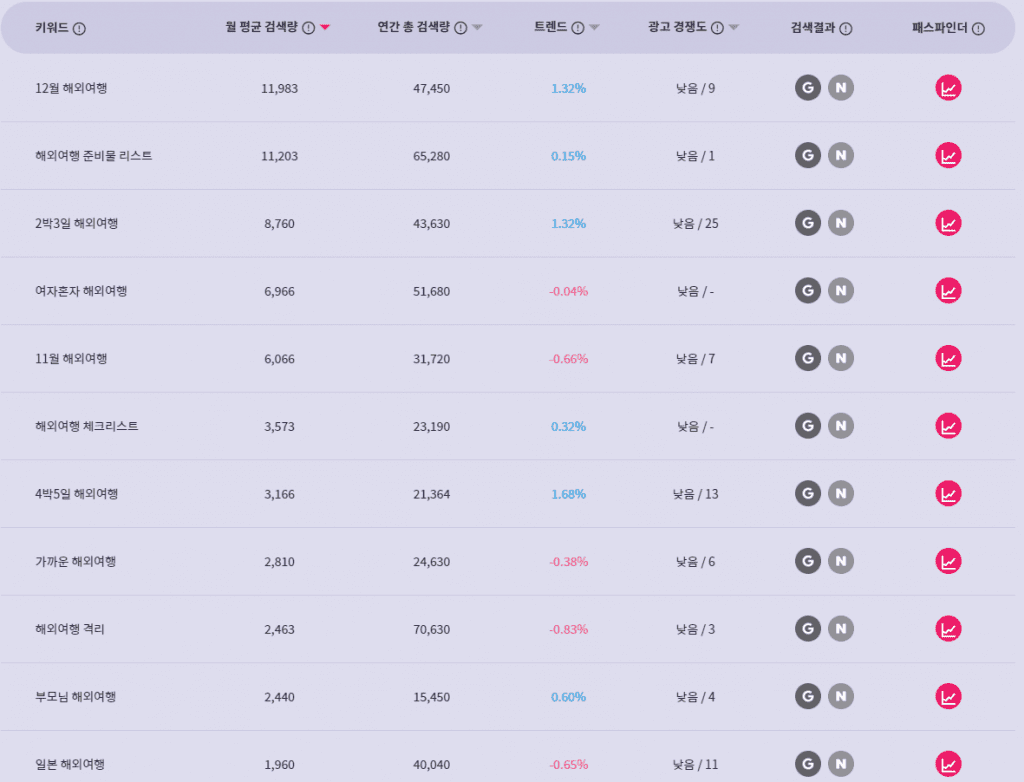Show info tooltip for 트렌드 column
The image size is (1024, 782).
point(577,27)
